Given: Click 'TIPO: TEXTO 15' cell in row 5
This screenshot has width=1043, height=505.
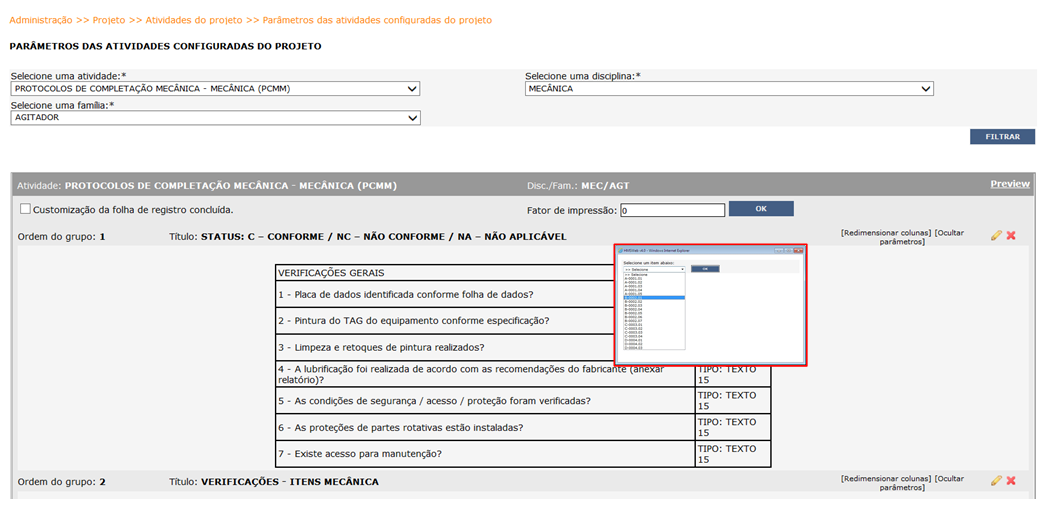Looking at the screenshot, I should point(733,401).
